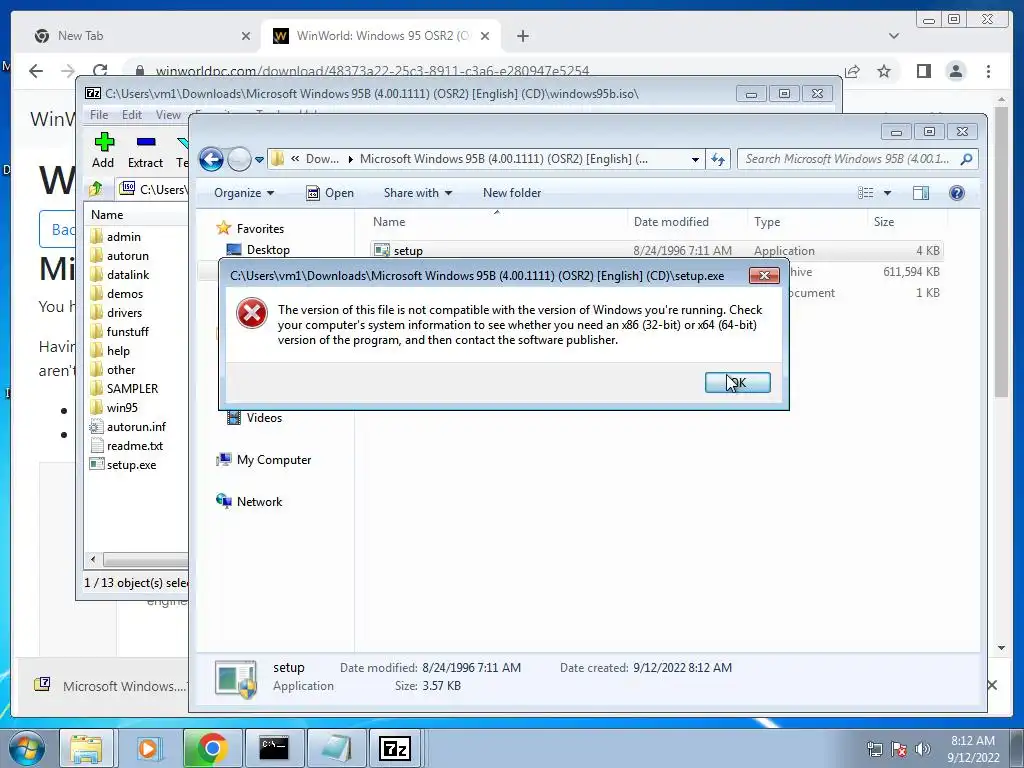The image size is (1024, 768).
Task: Close the Chrome downloads bar
Action: pos(992,685)
